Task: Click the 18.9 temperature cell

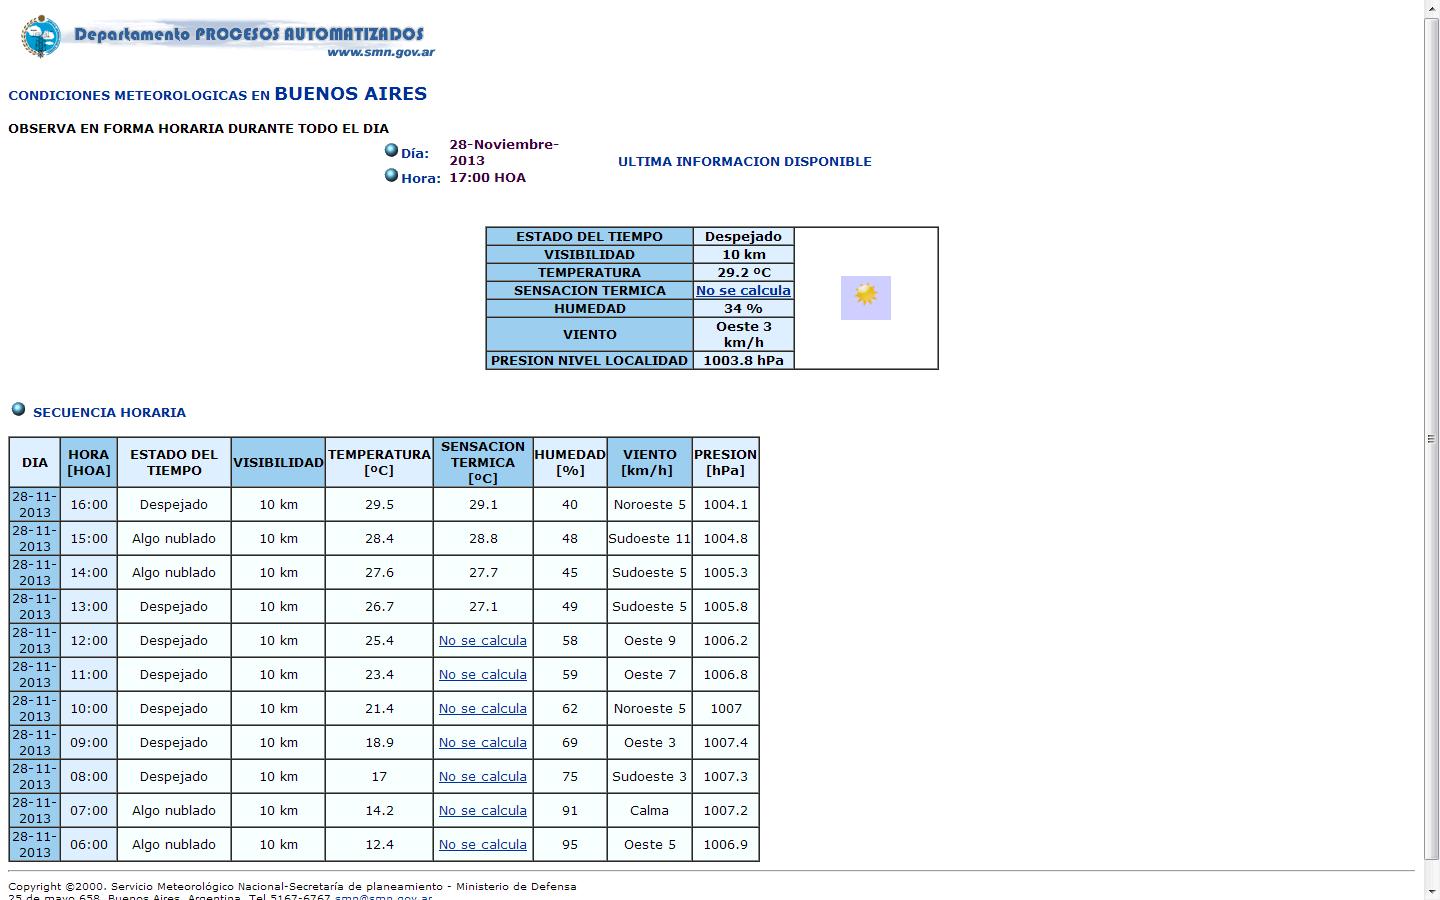Action: pos(379,742)
